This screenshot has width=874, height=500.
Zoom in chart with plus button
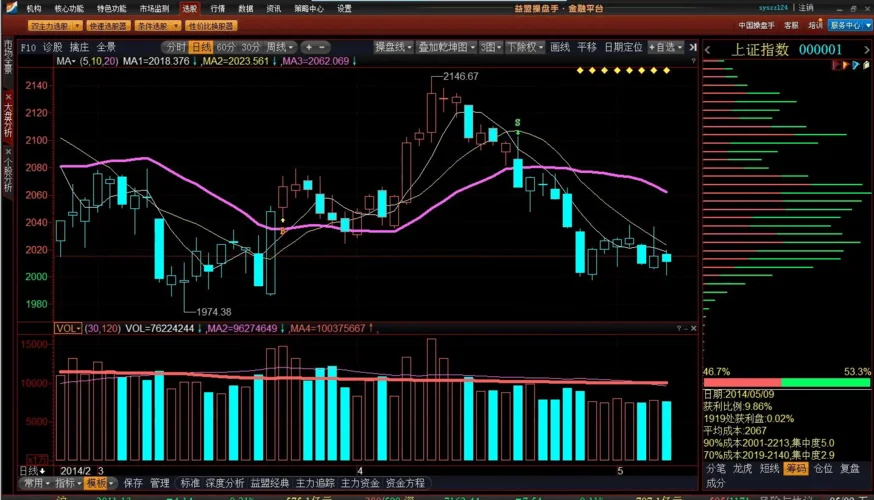click(309, 47)
